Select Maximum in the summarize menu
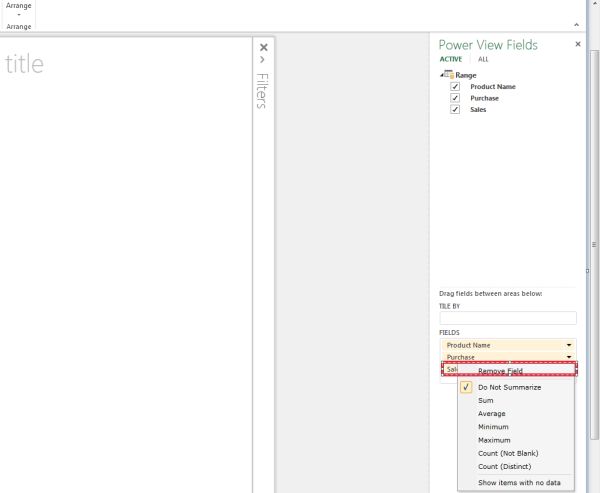 [x=494, y=440]
